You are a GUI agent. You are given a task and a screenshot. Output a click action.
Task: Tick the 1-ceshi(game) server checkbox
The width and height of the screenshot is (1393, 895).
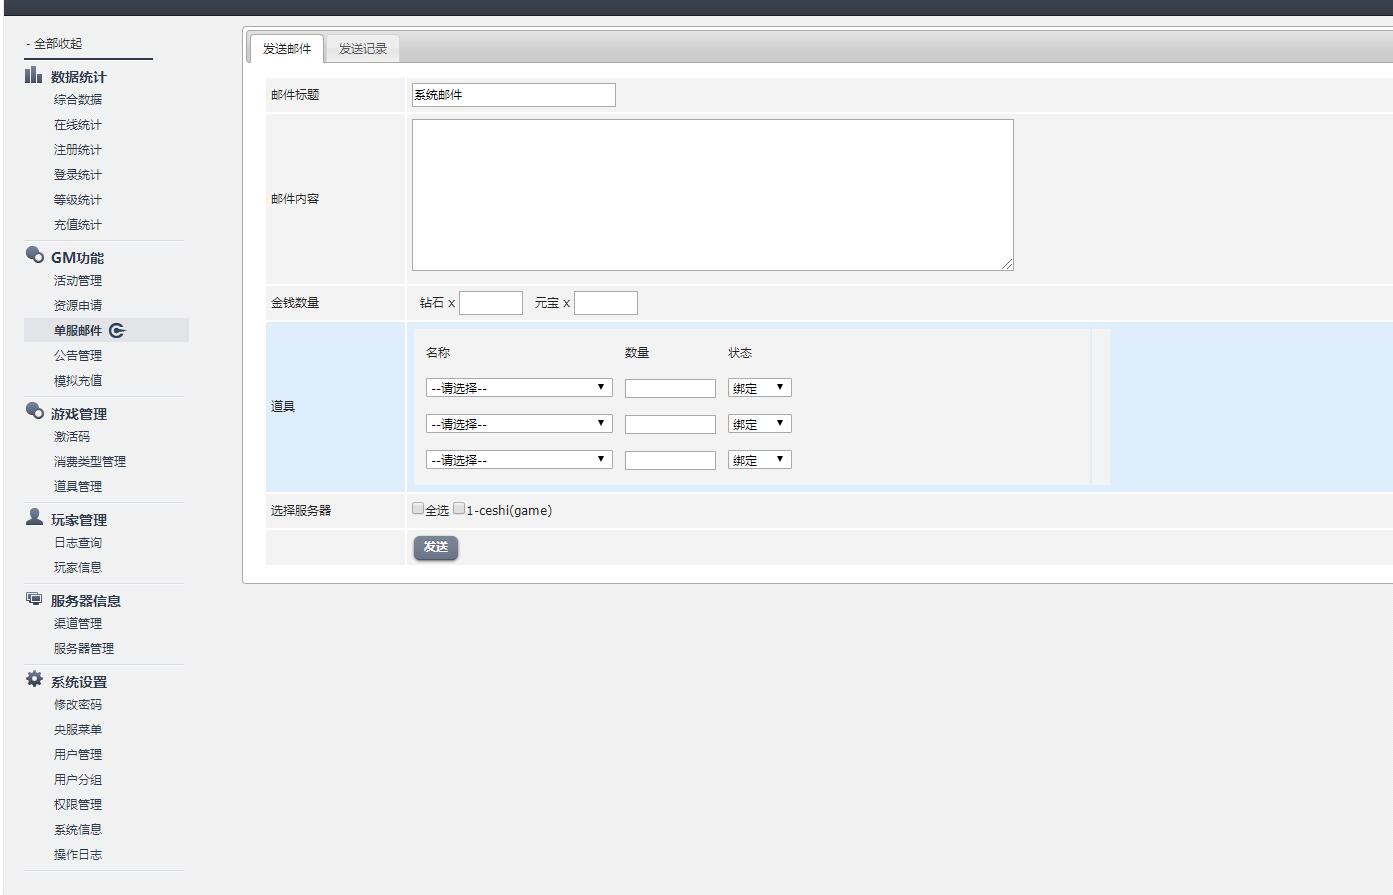[x=459, y=509]
